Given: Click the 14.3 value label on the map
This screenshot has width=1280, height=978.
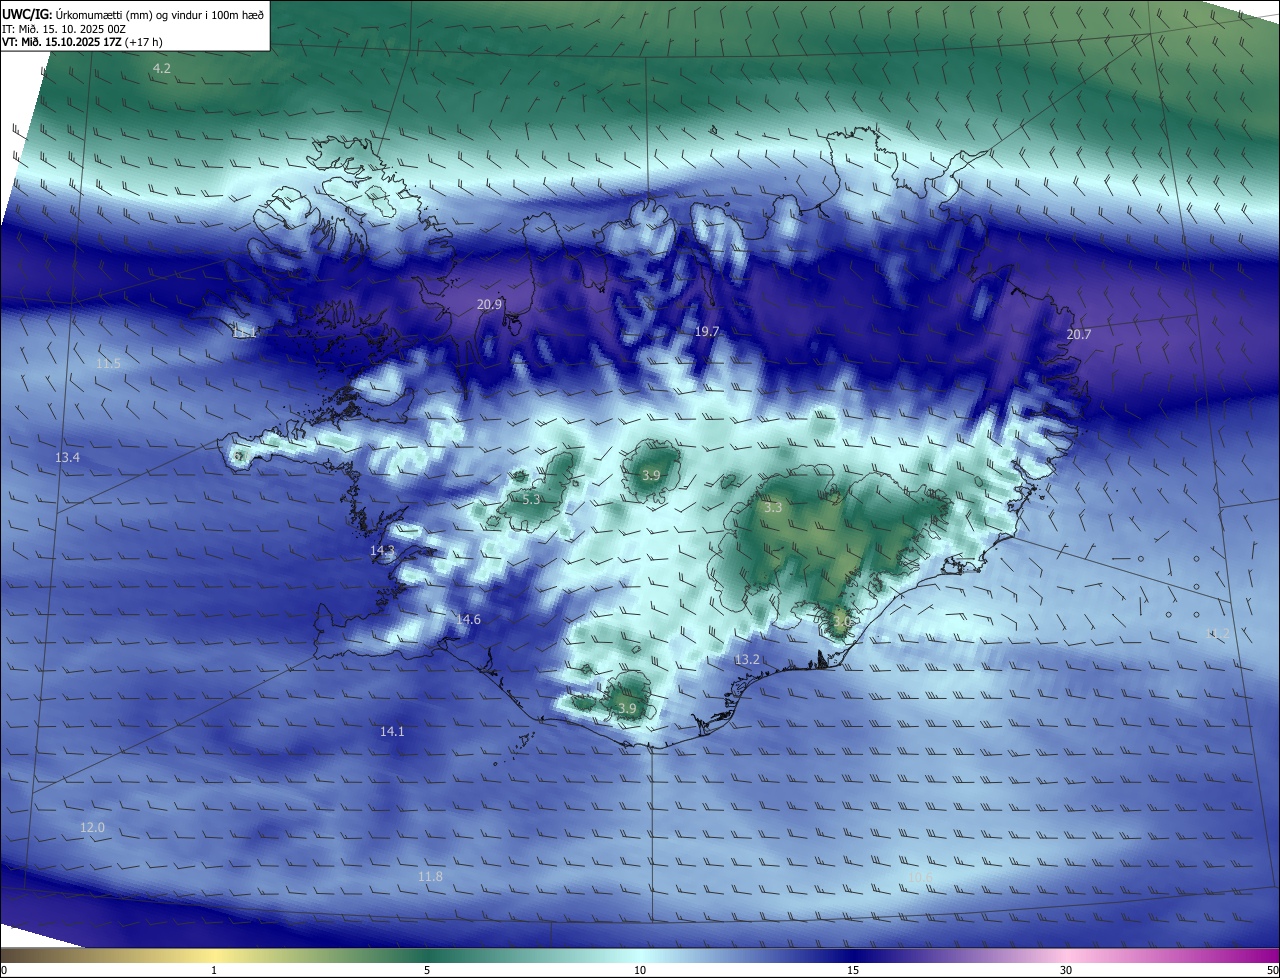Looking at the screenshot, I should (x=382, y=550).
